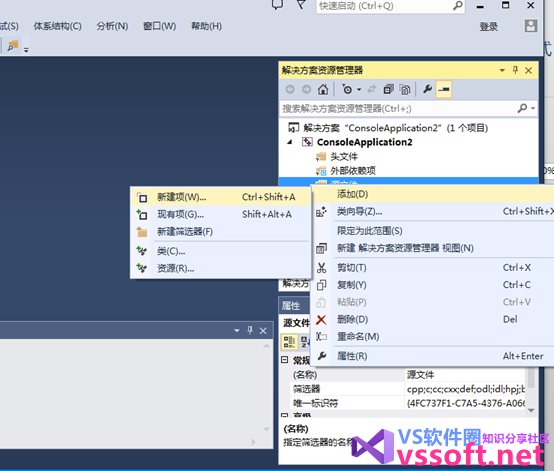The width and height of the screenshot is (554, 471).
Task: Click the 添加(D) context menu item
Action: pos(432,194)
